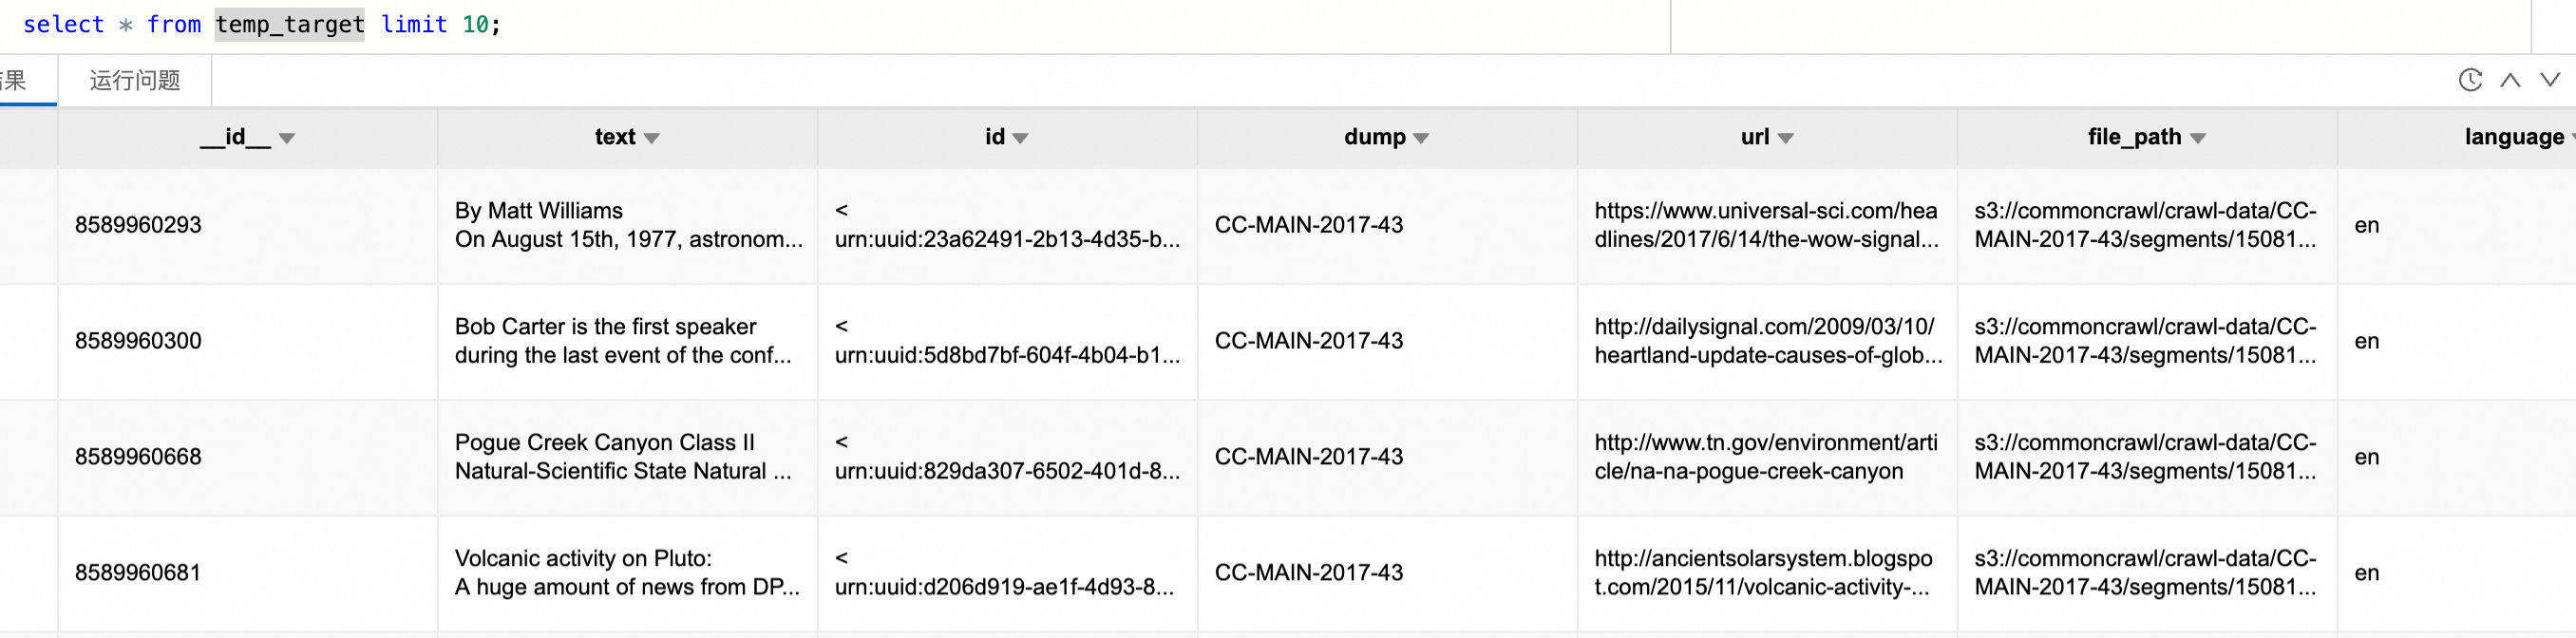Open the dump column dropdown arrow
Image resolution: width=2576 pixels, height=638 pixels.
point(1421,138)
